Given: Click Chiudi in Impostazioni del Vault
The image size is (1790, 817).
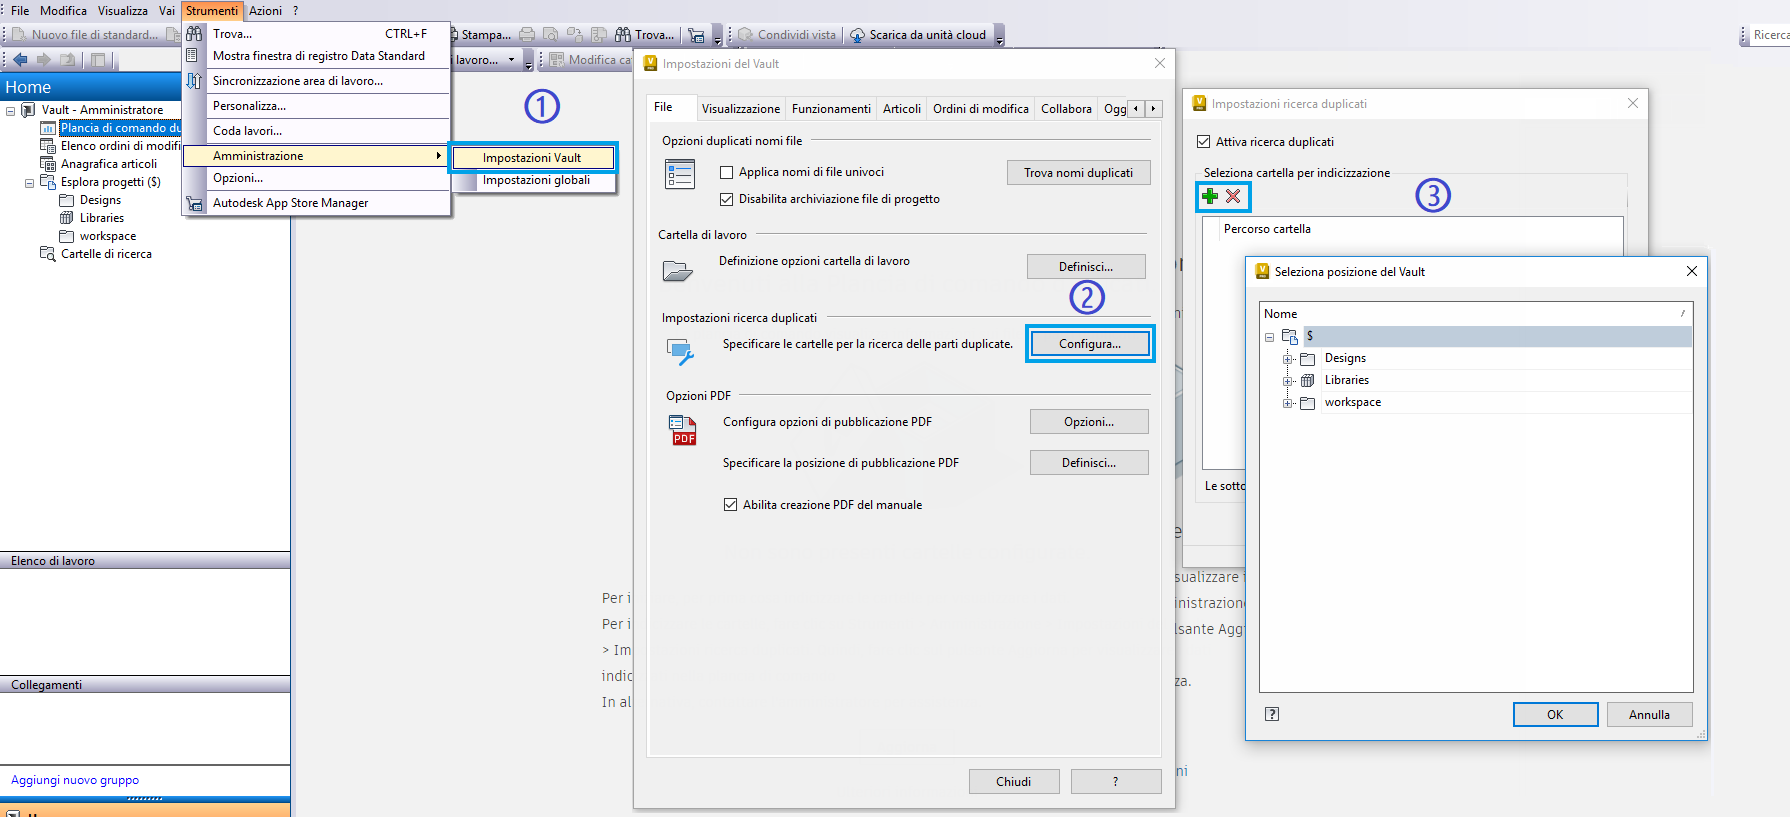Looking at the screenshot, I should (x=1013, y=782).
